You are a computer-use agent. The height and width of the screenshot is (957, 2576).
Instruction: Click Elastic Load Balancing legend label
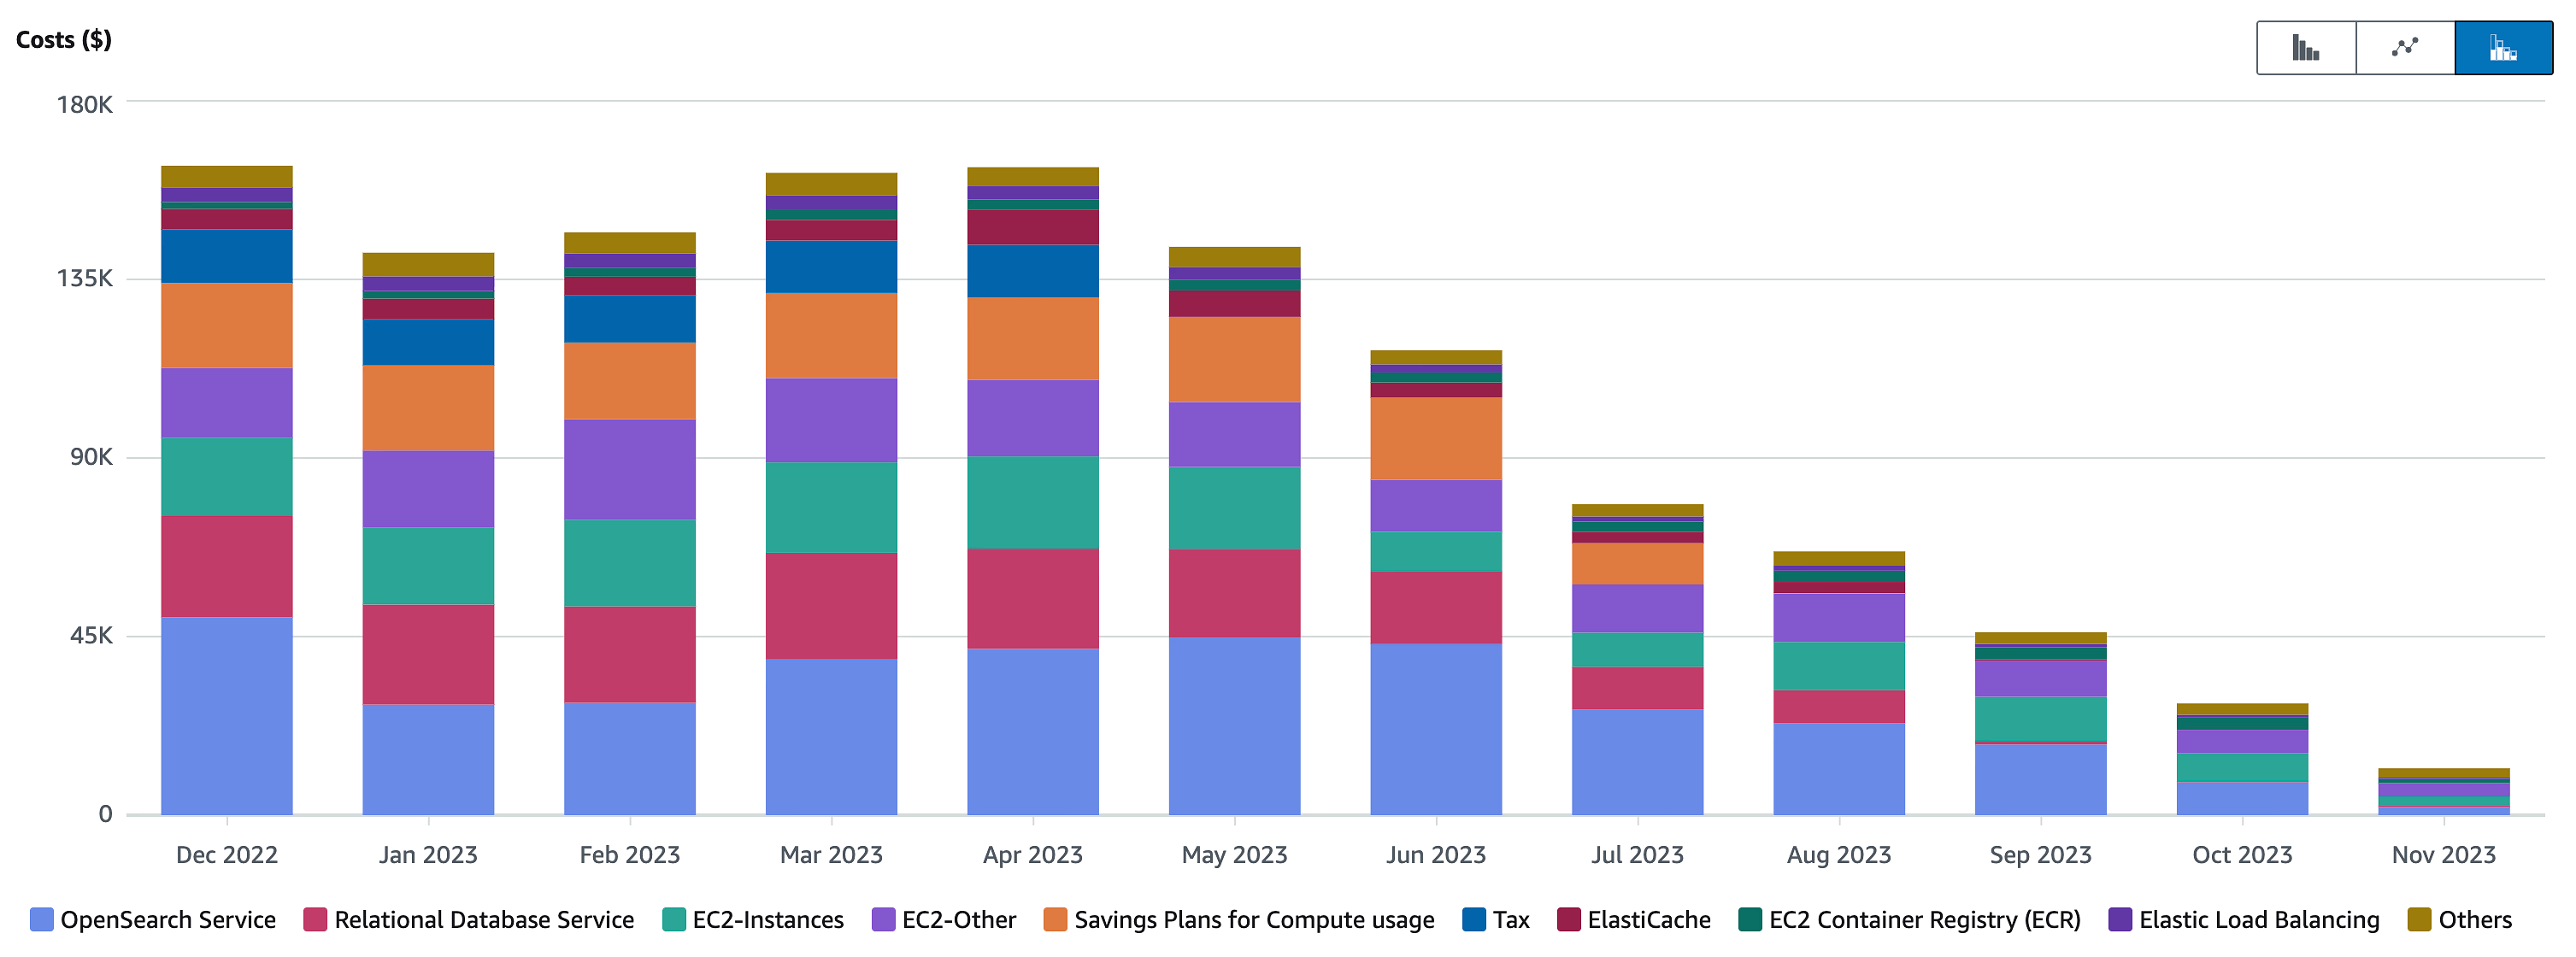click(2258, 920)
